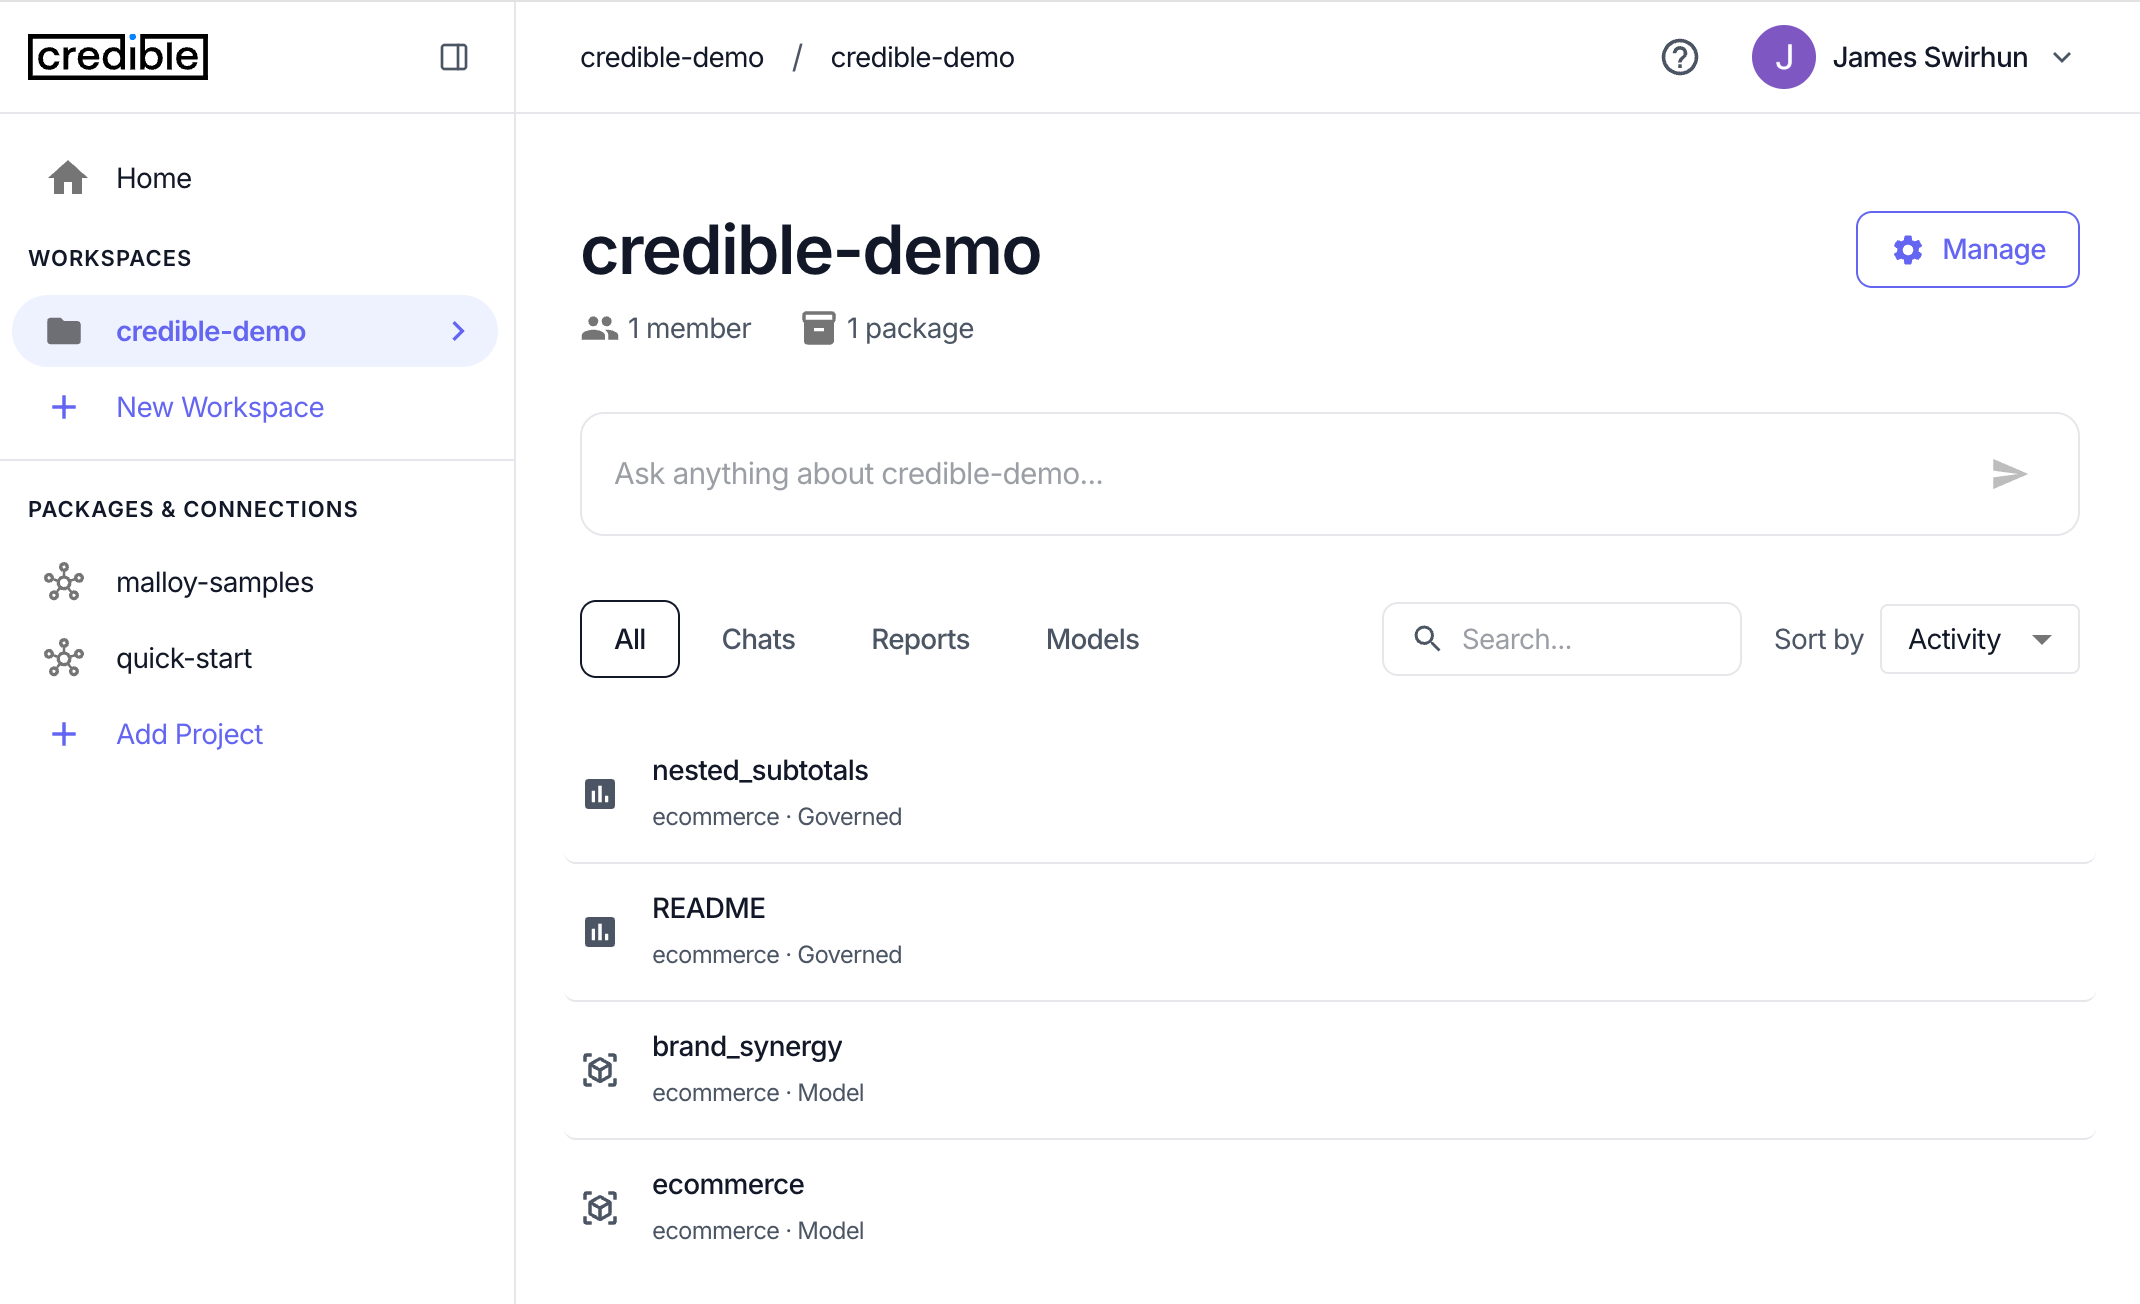
Task: Switch to the Chats tab
Action: [x=757, y=639]
